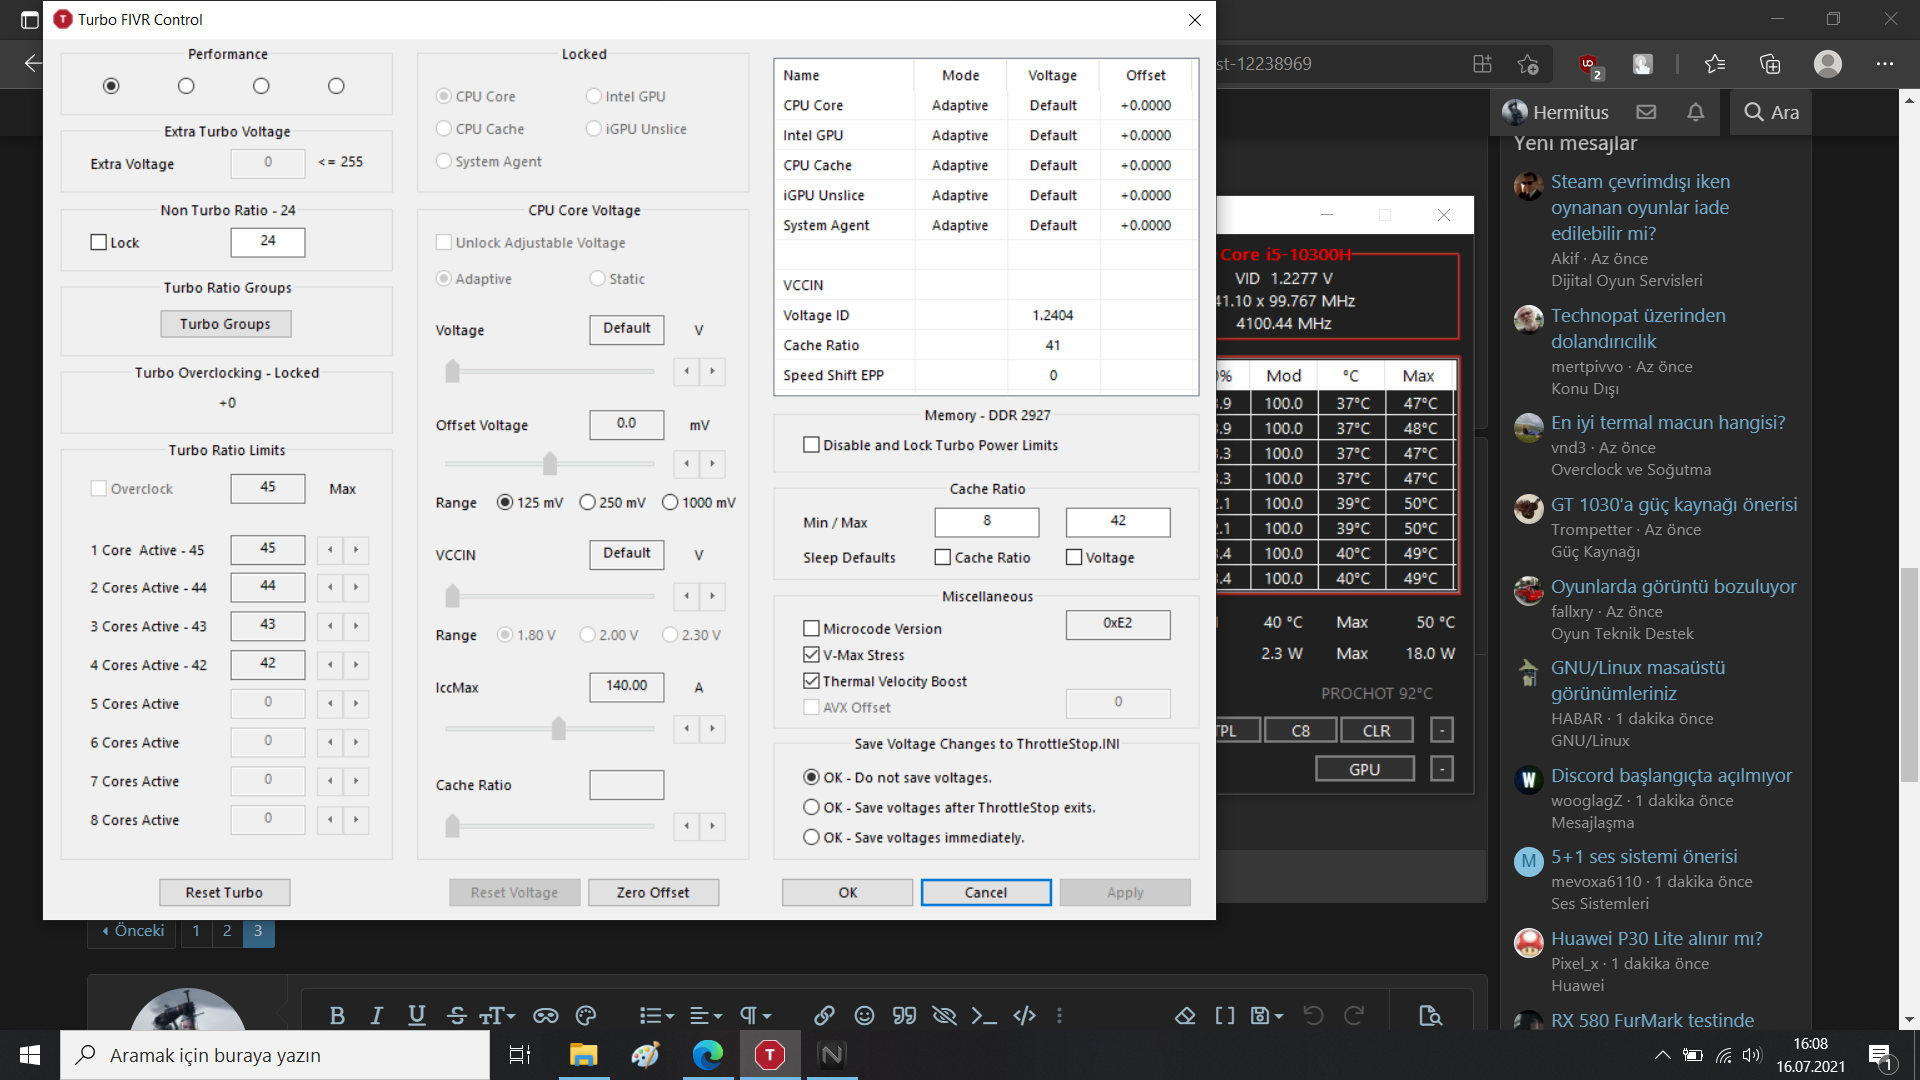The width and height of the screenshot is (1920, 1080).
Task: Open Microsoft Edge from taskbar
Action: point(707,1055)
